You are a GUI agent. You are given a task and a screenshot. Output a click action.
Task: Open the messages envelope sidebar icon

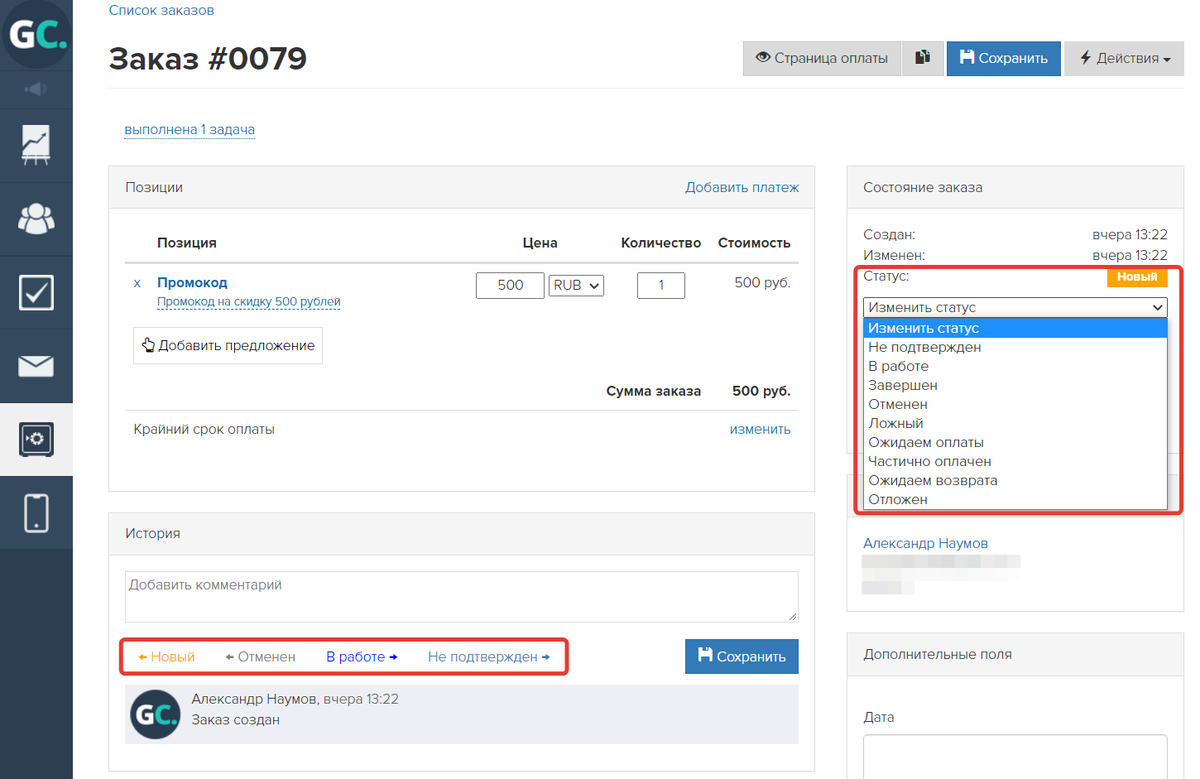(36, 366)
